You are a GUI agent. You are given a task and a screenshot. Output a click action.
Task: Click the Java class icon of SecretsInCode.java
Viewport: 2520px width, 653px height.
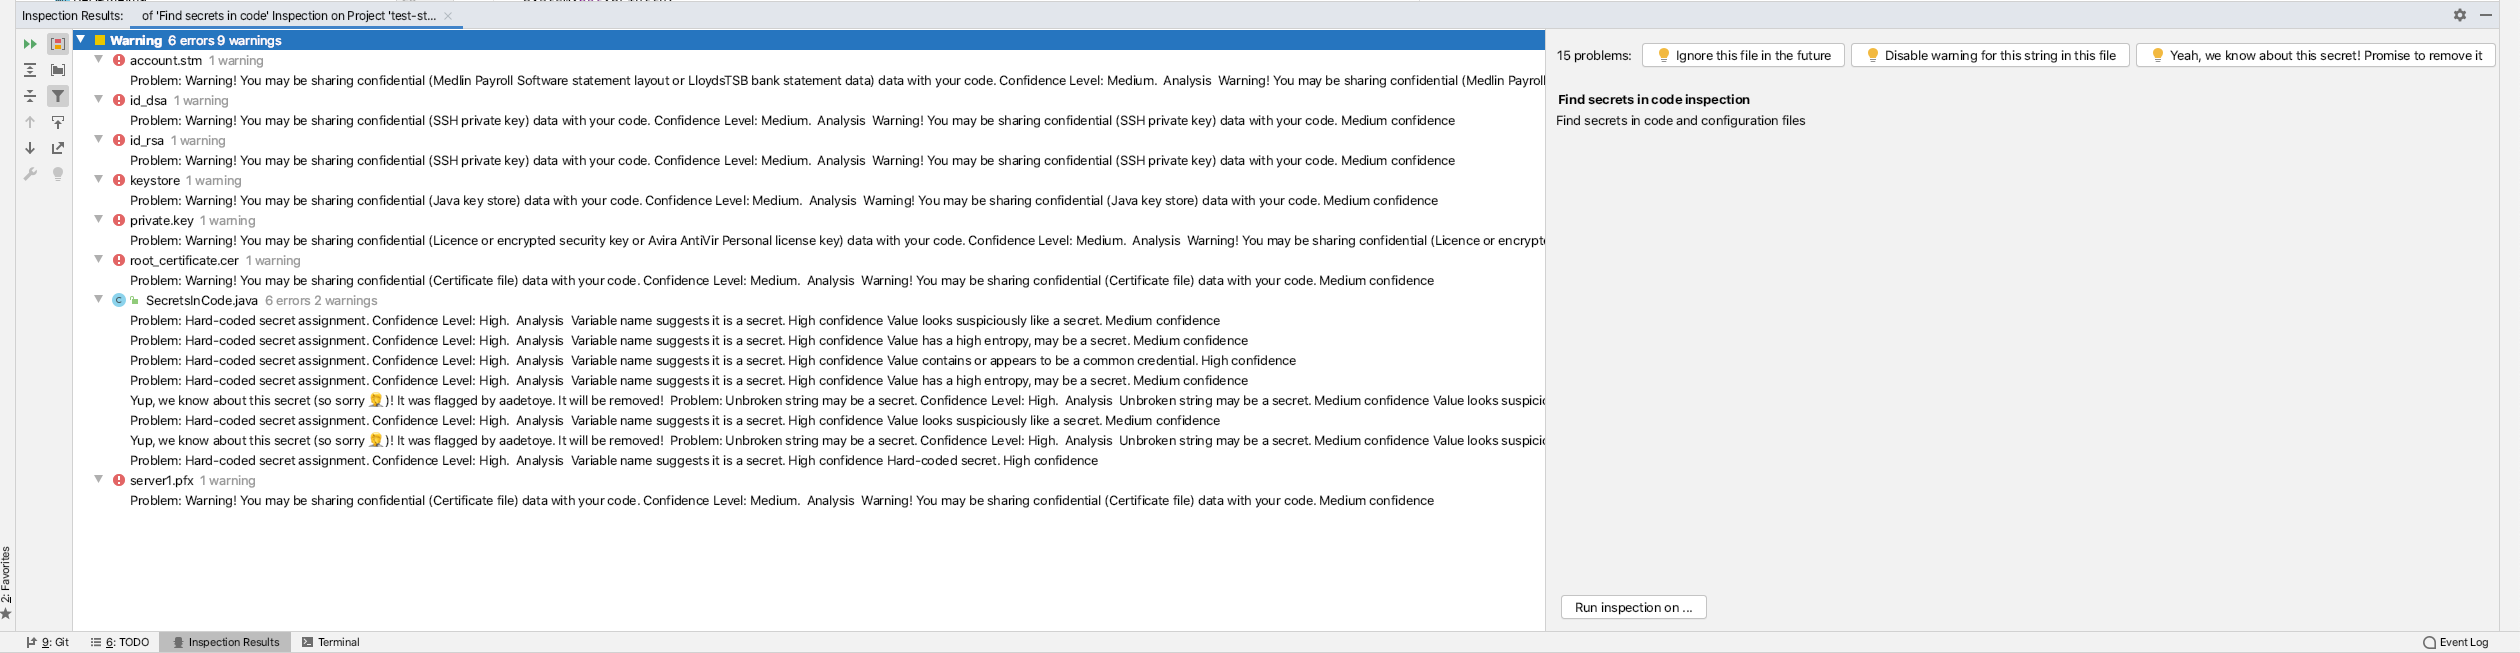pos(119,300)
